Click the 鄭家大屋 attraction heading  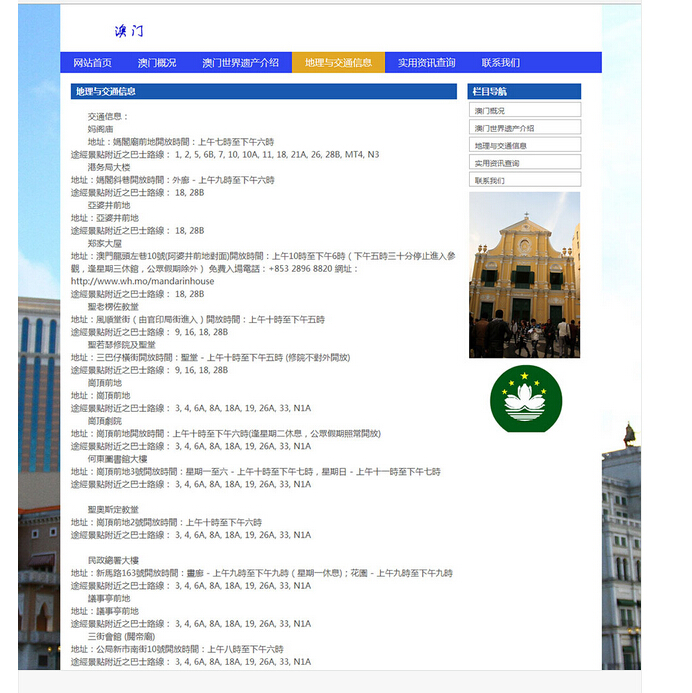click(104, 243)
